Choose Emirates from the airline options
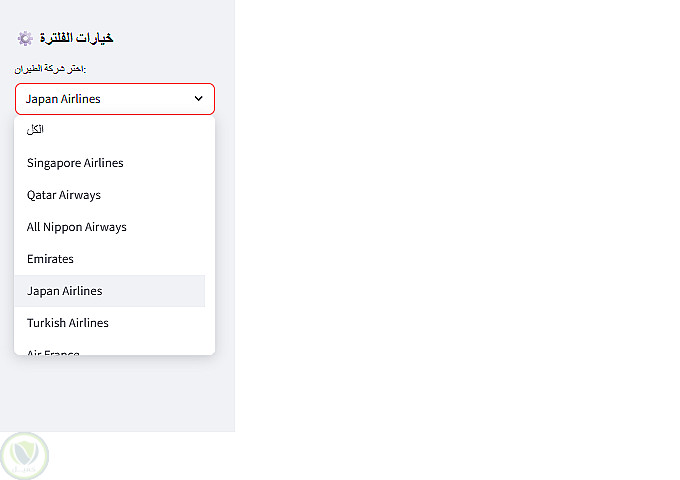680x480 pixels. pos(51,259)
